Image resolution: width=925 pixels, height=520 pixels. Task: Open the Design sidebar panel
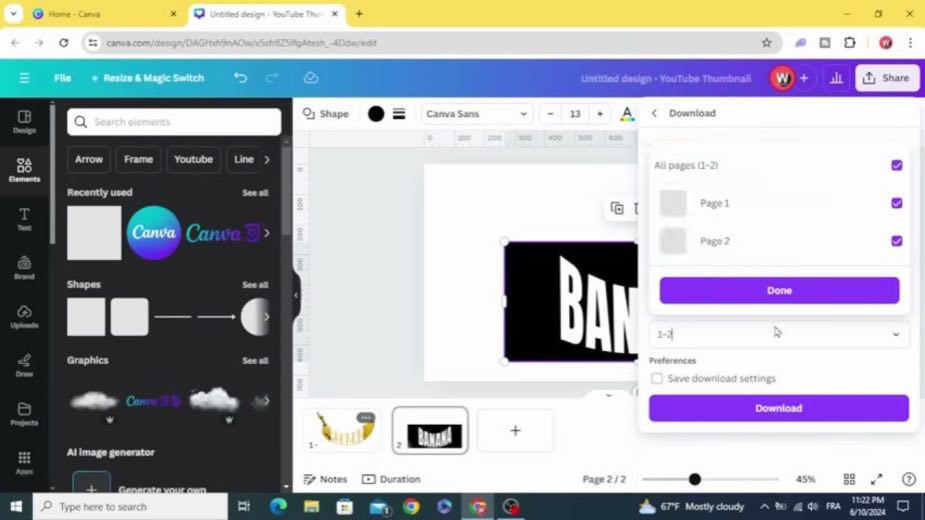pos(24,122)
